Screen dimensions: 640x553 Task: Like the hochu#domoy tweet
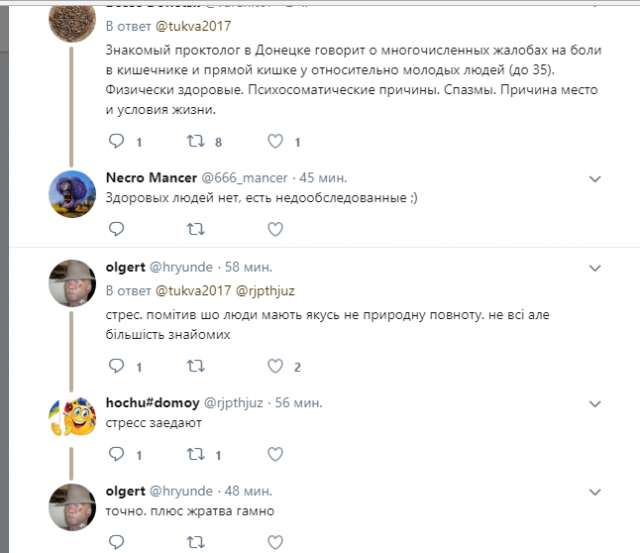tap(275, 454)
